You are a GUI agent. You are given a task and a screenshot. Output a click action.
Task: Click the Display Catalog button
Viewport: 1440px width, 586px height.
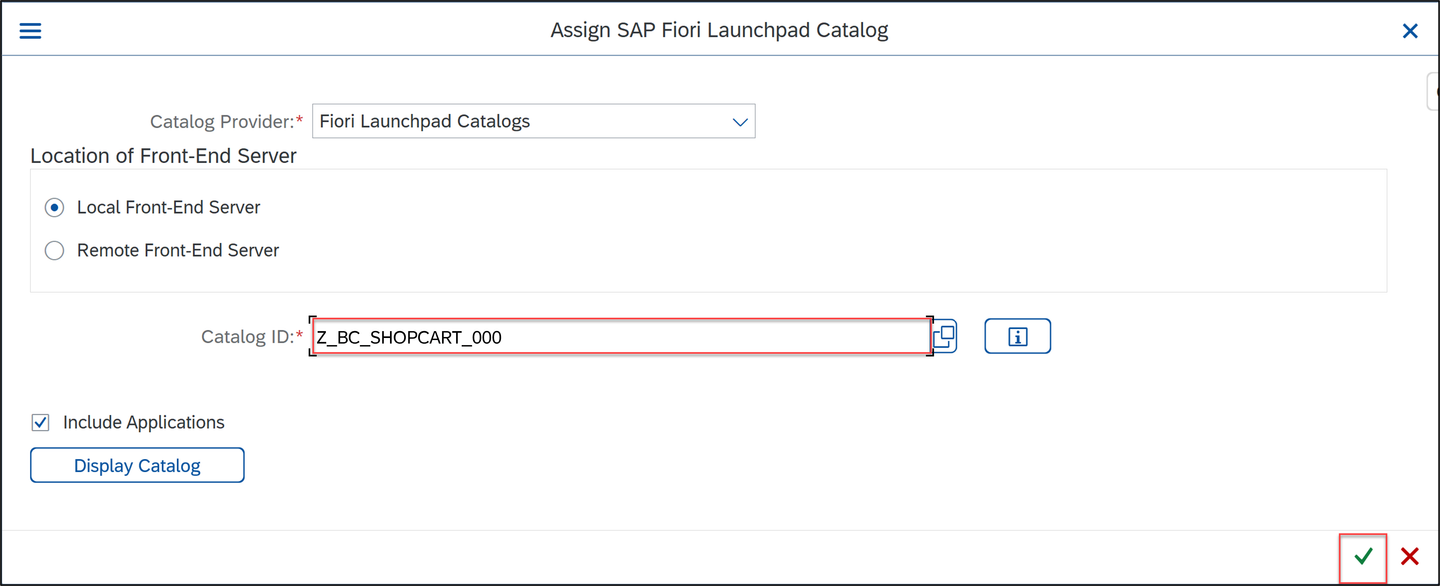coord(137,465)
